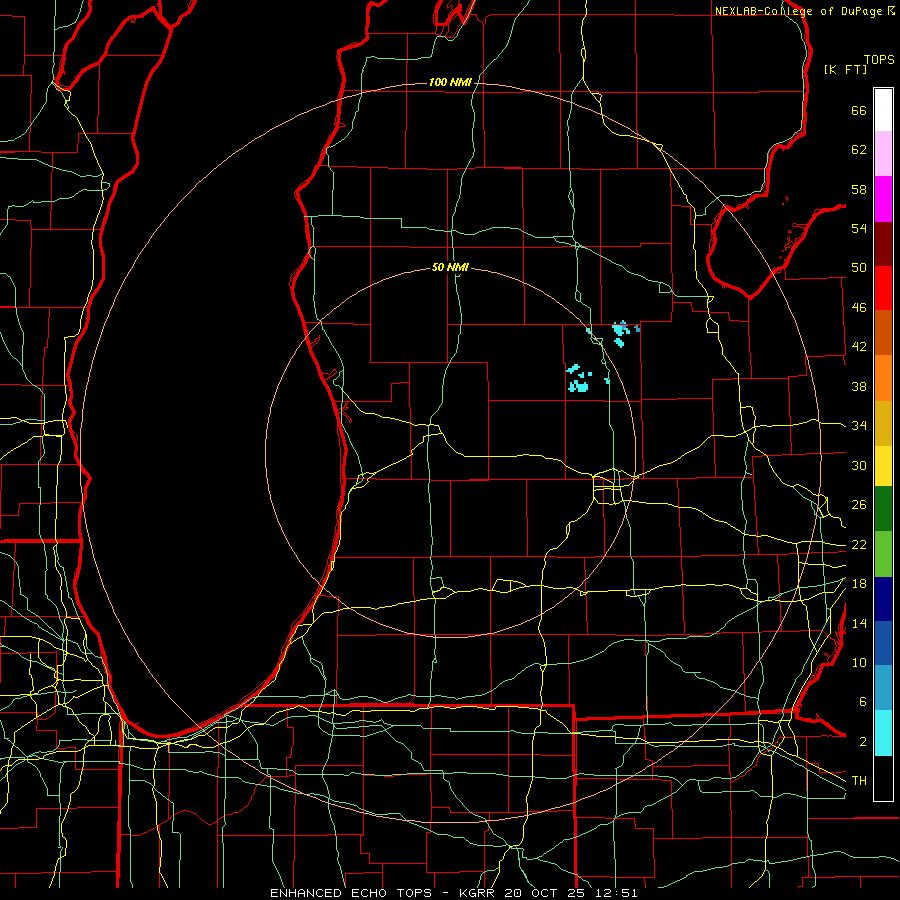Click the ENHANCED ECHO TOPS KGRR footer caption
Viewport: 900px width, 900px height.
pyautogui.click(x=453, y=893)
